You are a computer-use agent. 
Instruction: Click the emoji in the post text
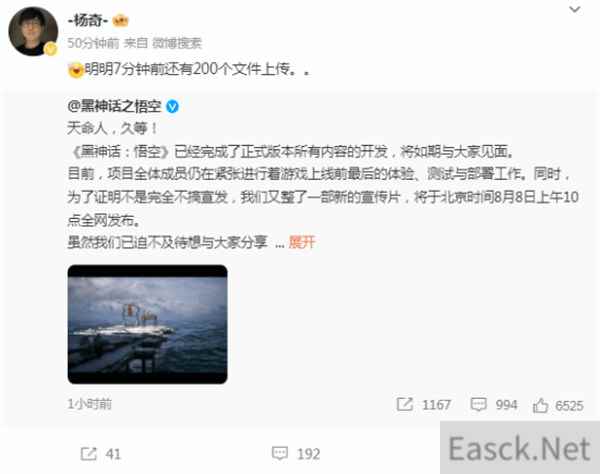click(76, 70)
